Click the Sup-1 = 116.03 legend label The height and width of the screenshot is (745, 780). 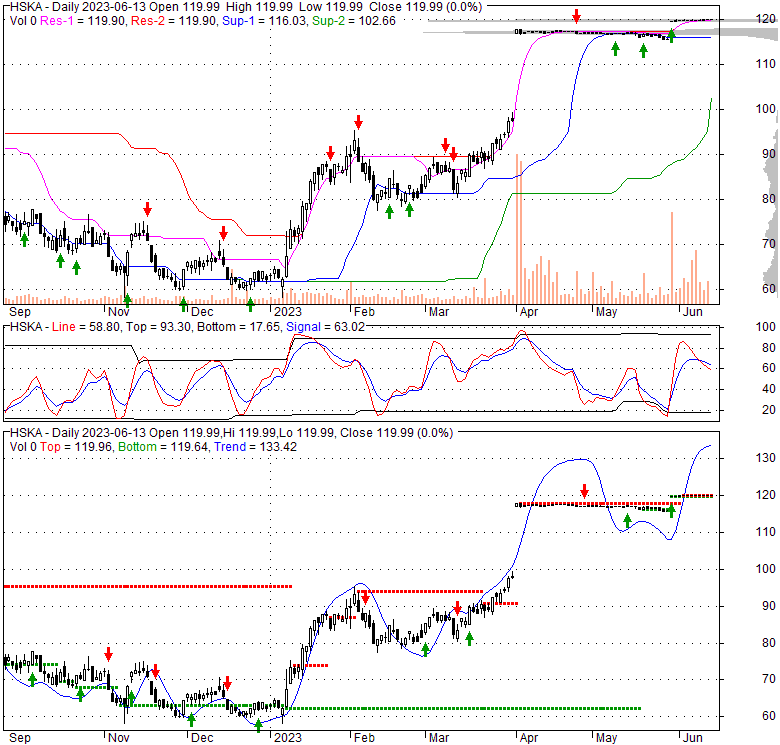(265, 21)
